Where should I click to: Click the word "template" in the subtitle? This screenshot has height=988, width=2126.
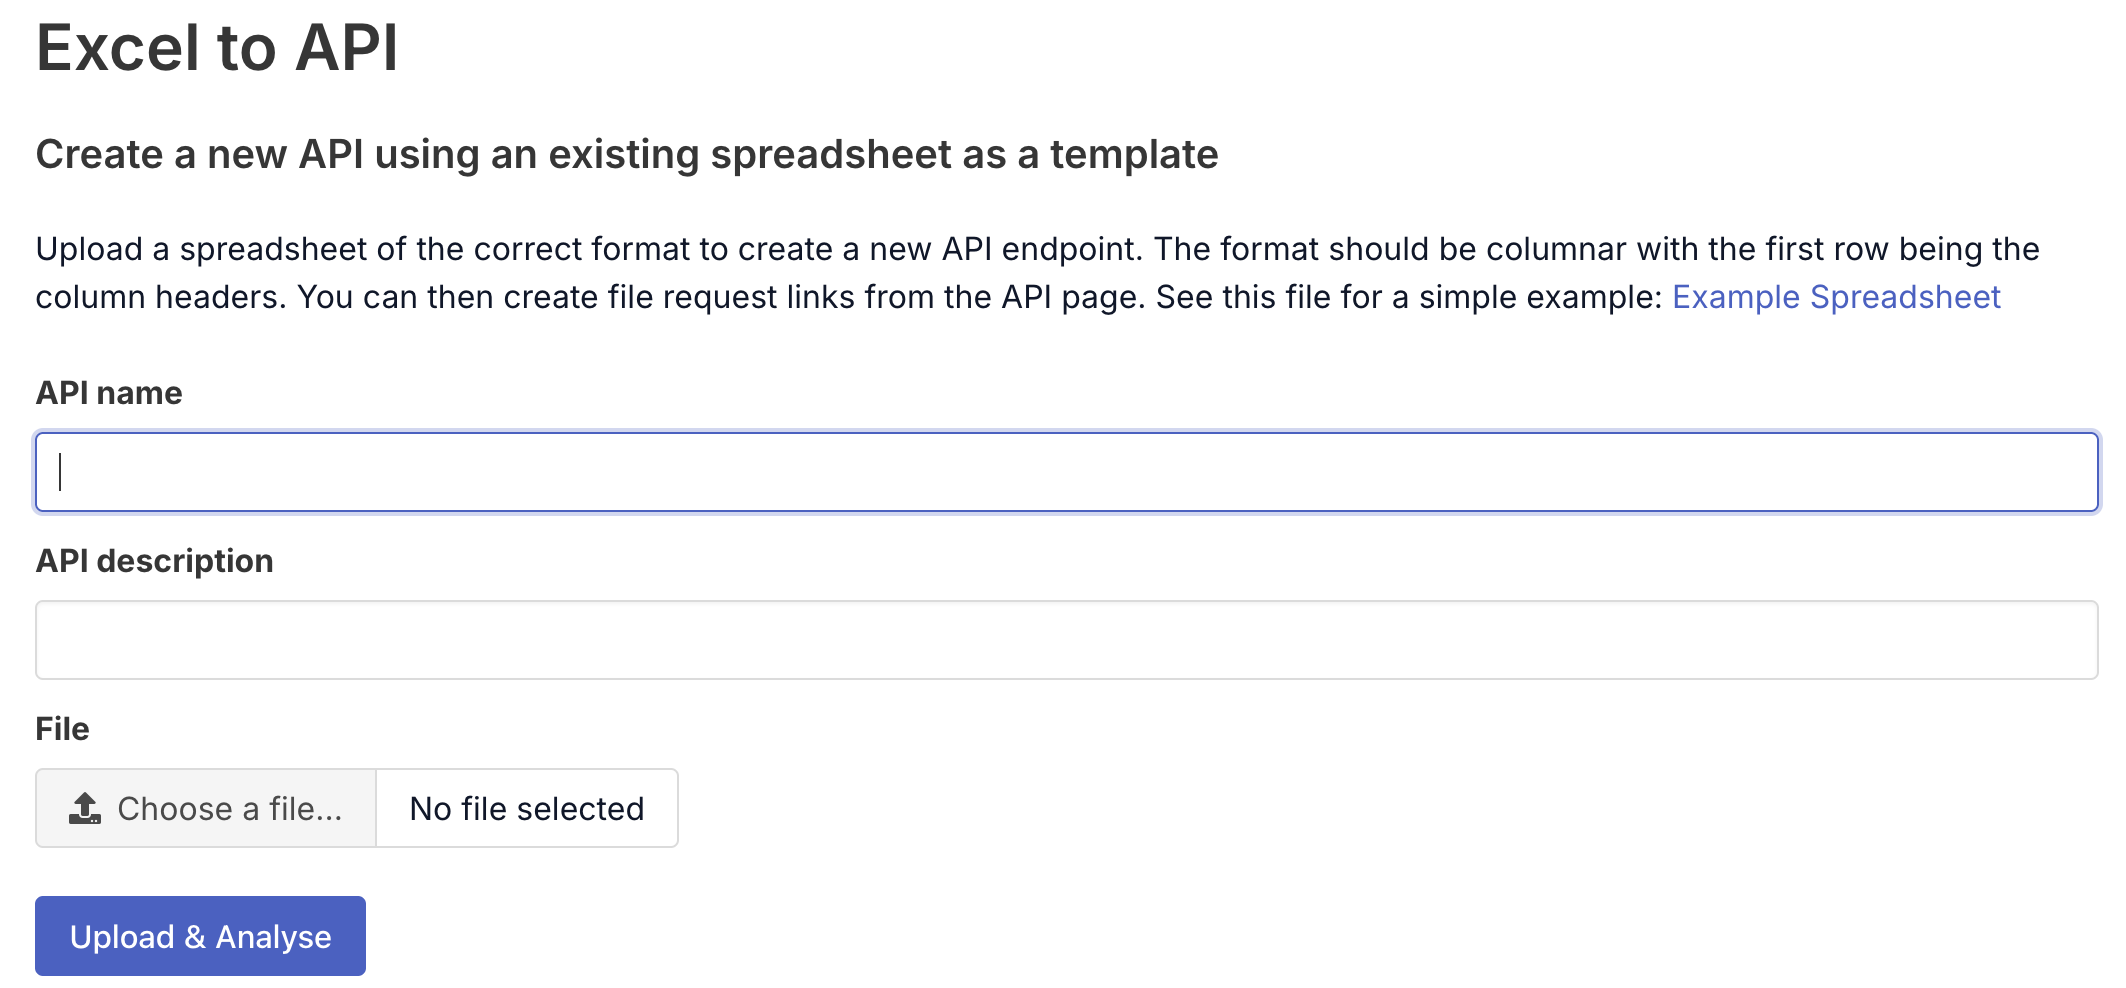click(1134, 155)
